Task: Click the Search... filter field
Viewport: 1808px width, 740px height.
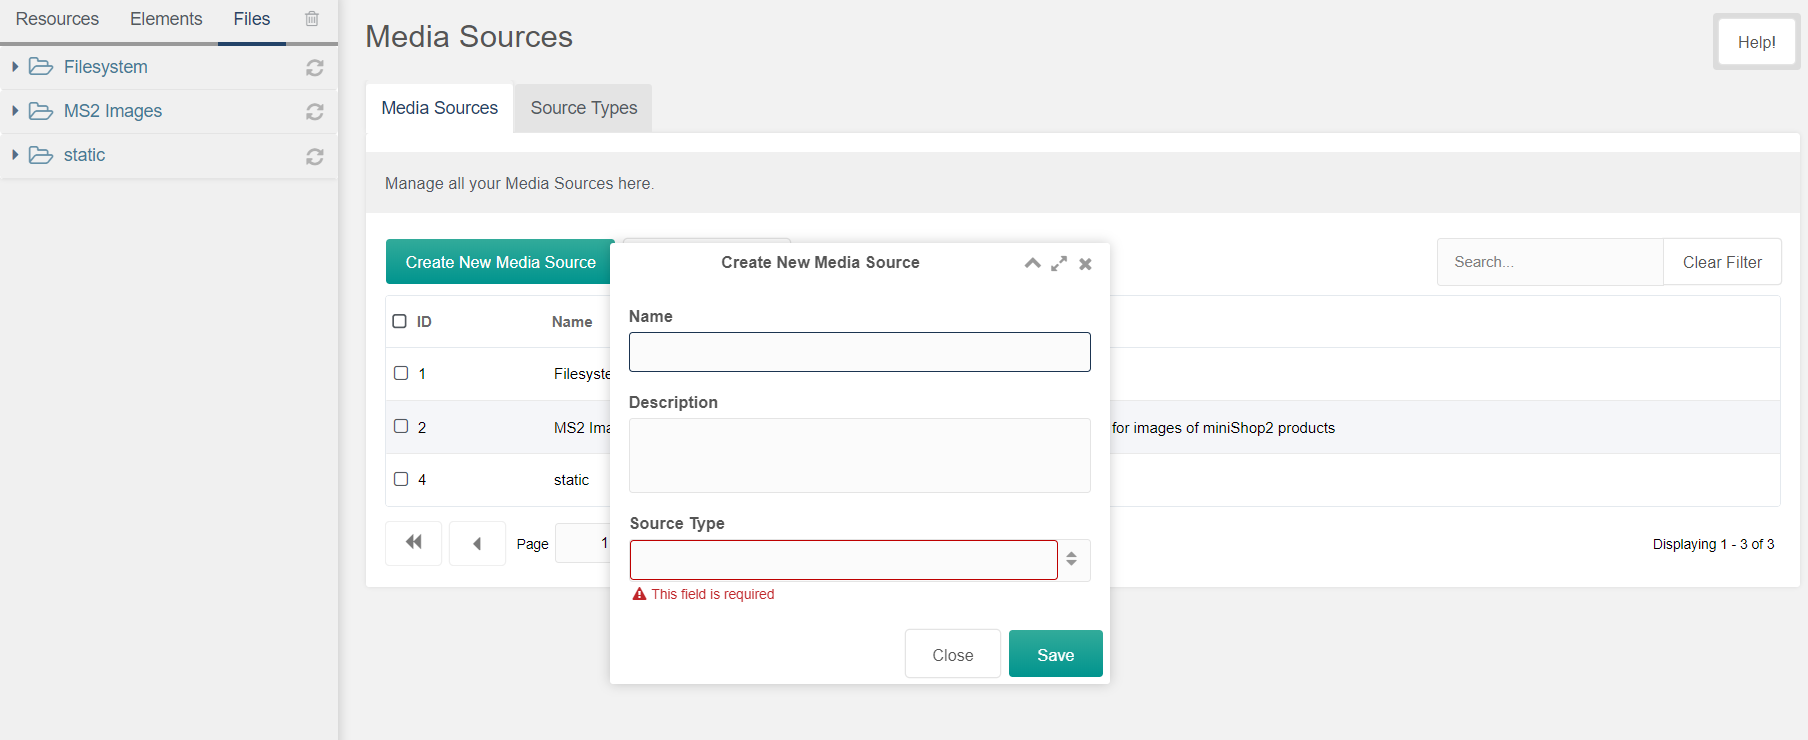Action: pyautogui.click(x=1550, y=262)
